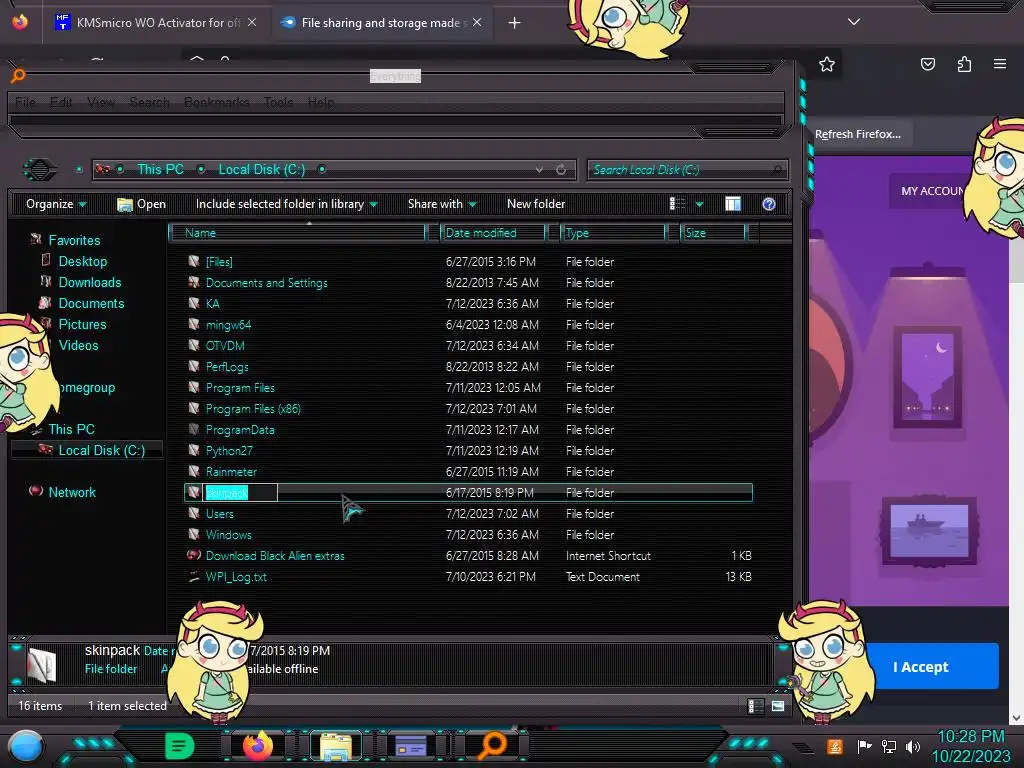Open a new Firefox tab with plus
The width and height of the screenshot is (1024, 768).
click(515, 23)
